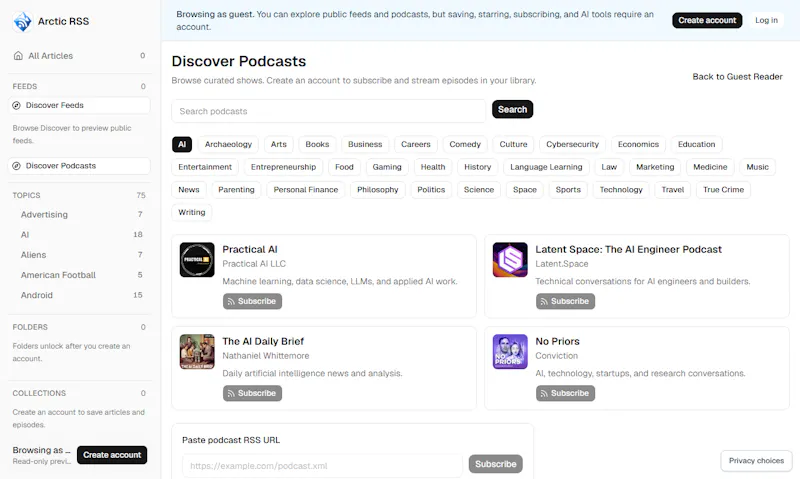Select the Language Learning category
This screenshot has width=800, height=479.
click(x=546, y=167)
